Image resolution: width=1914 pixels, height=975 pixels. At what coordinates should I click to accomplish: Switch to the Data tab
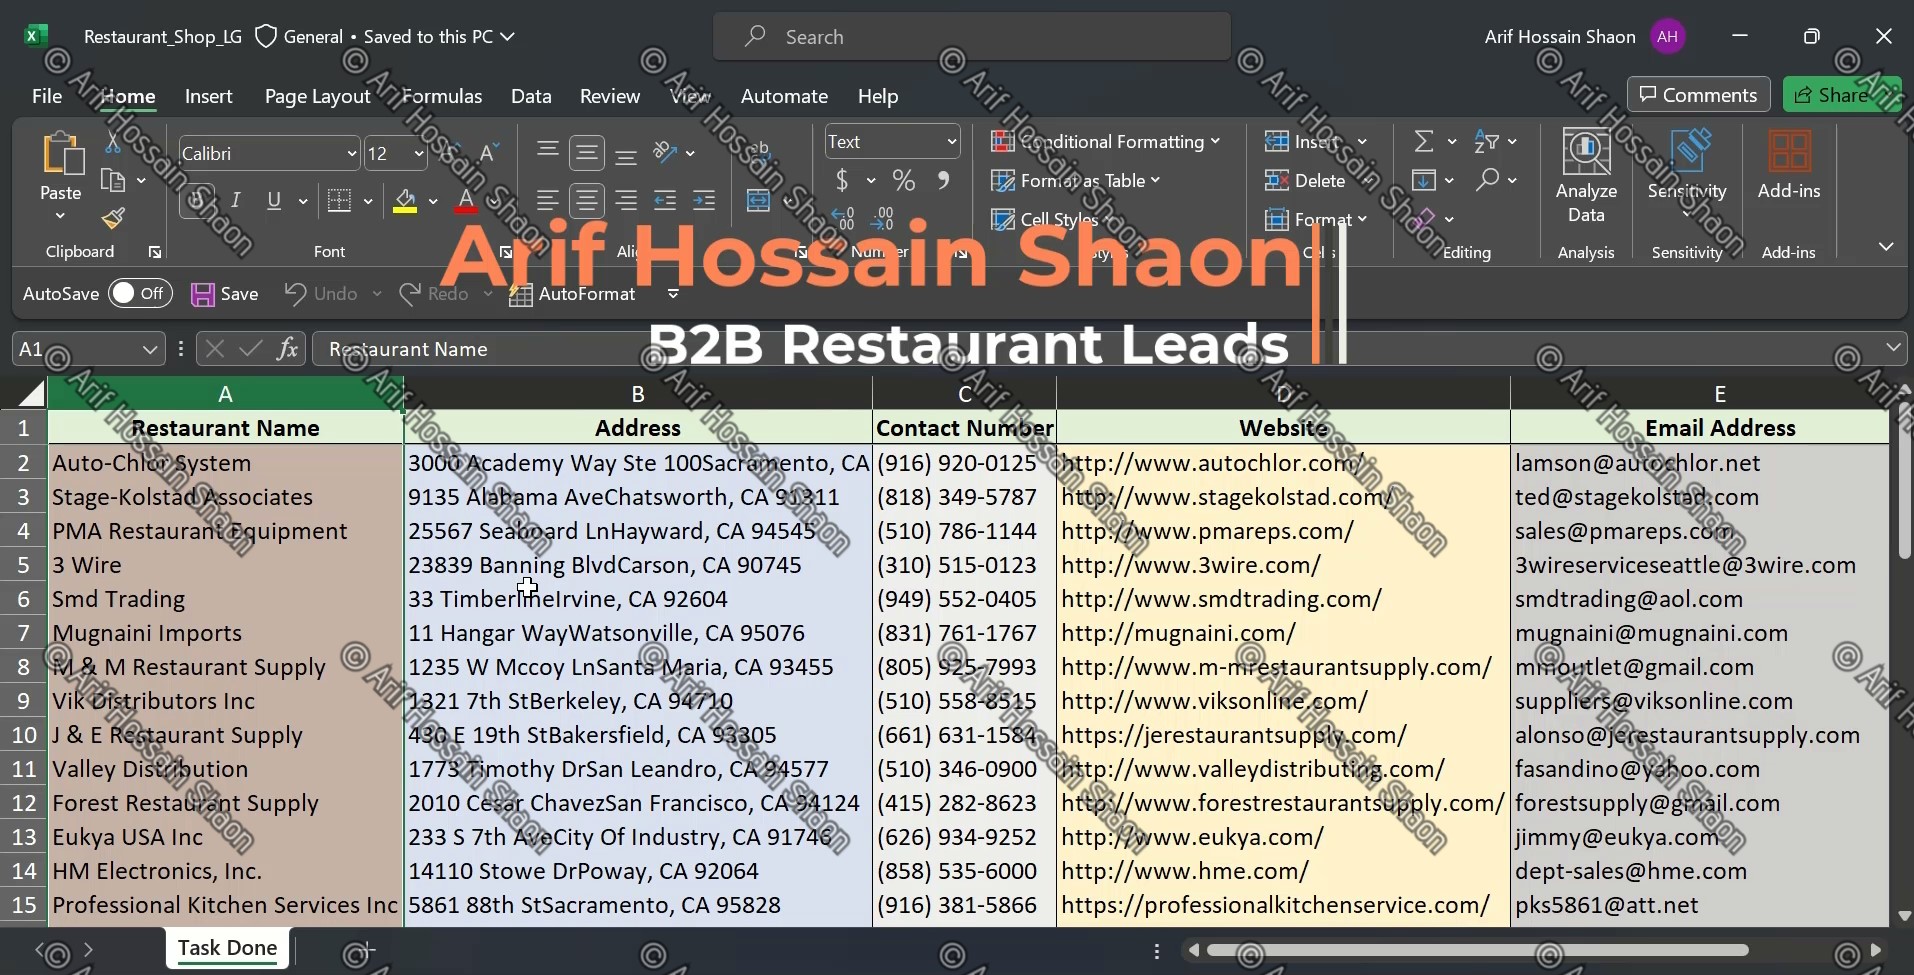[x=530, y=96]
